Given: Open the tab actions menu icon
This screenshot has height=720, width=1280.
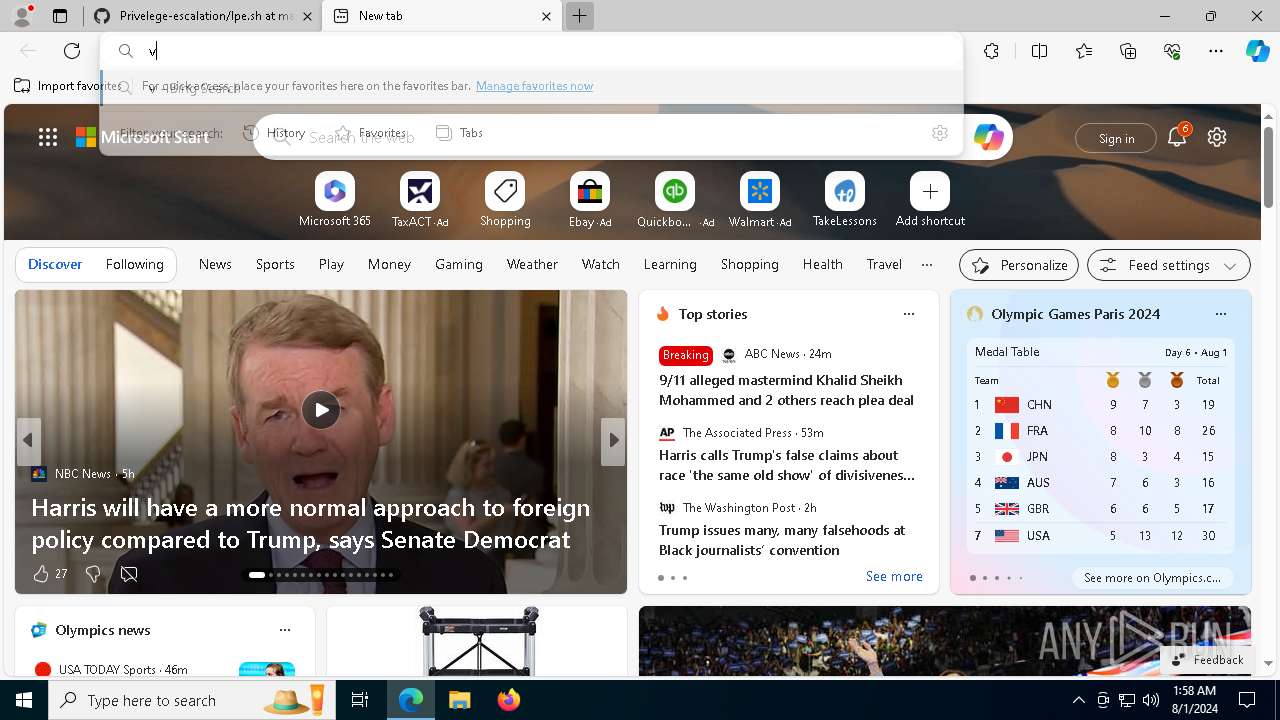Looking at the screenshot, I should tap(60, 16).
